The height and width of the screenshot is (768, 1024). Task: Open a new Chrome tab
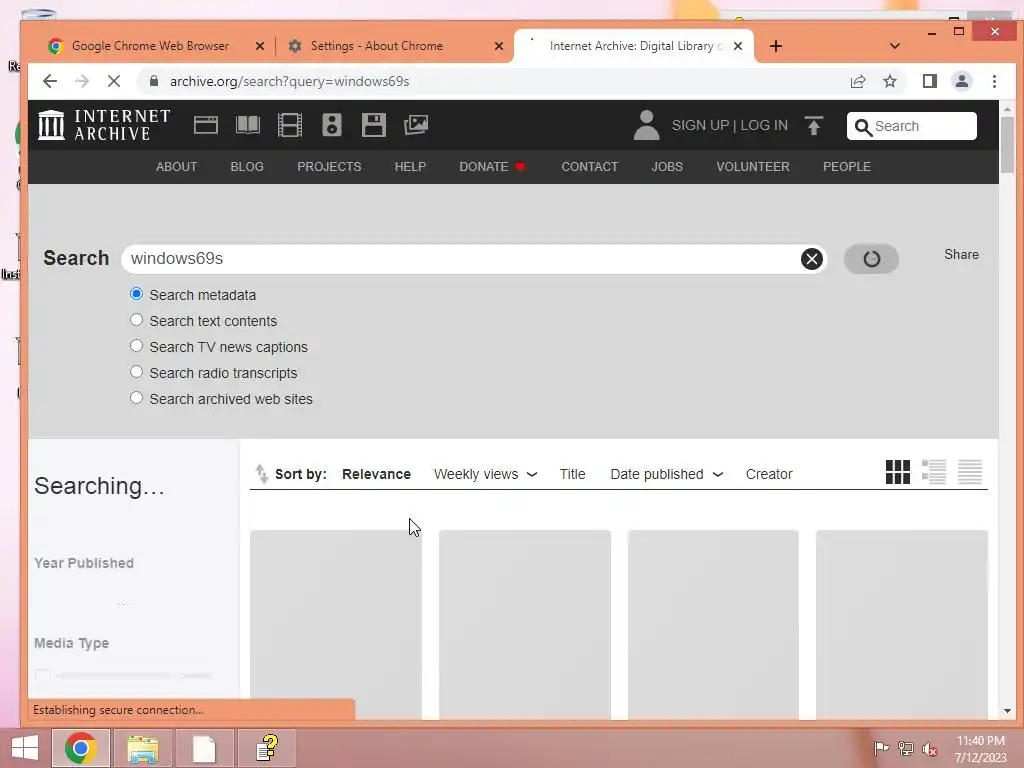775,46
